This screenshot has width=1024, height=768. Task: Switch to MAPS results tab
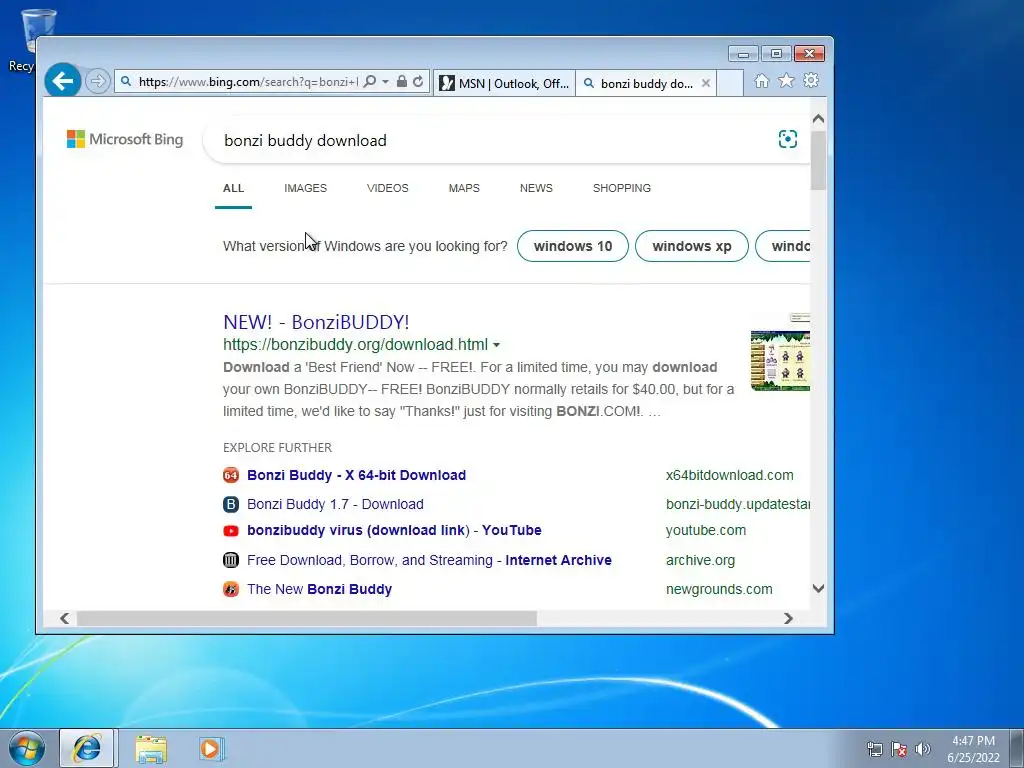464,188
